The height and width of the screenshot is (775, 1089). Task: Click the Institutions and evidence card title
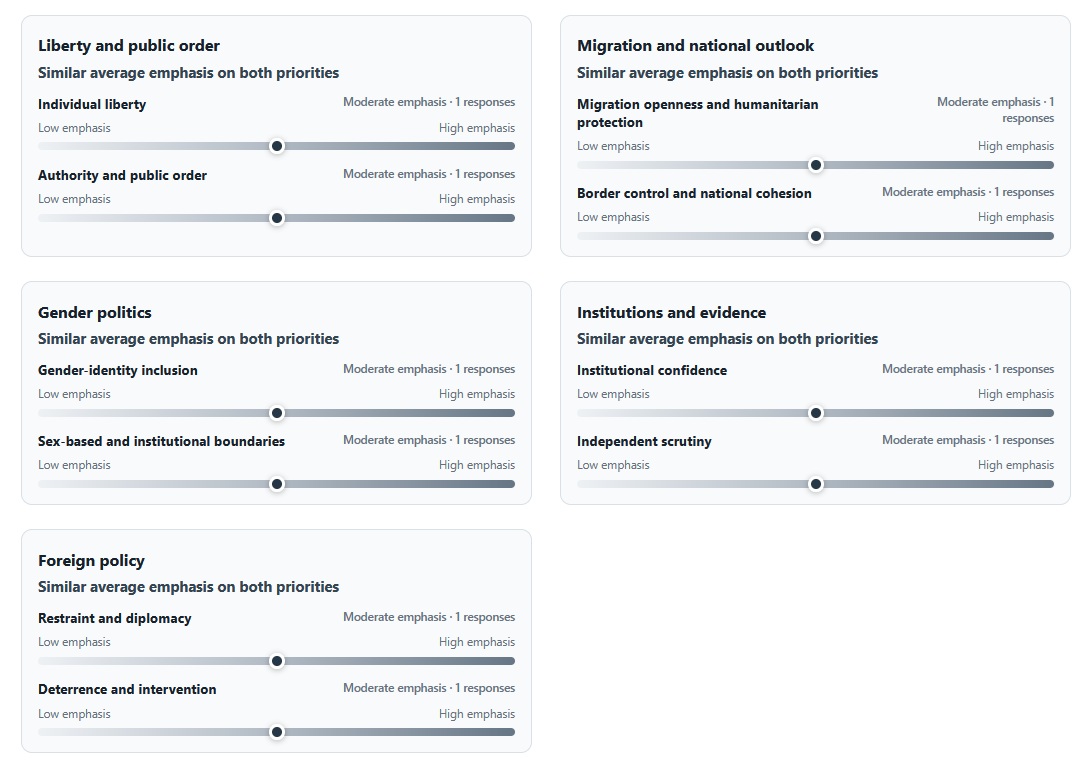click(672, 312)
